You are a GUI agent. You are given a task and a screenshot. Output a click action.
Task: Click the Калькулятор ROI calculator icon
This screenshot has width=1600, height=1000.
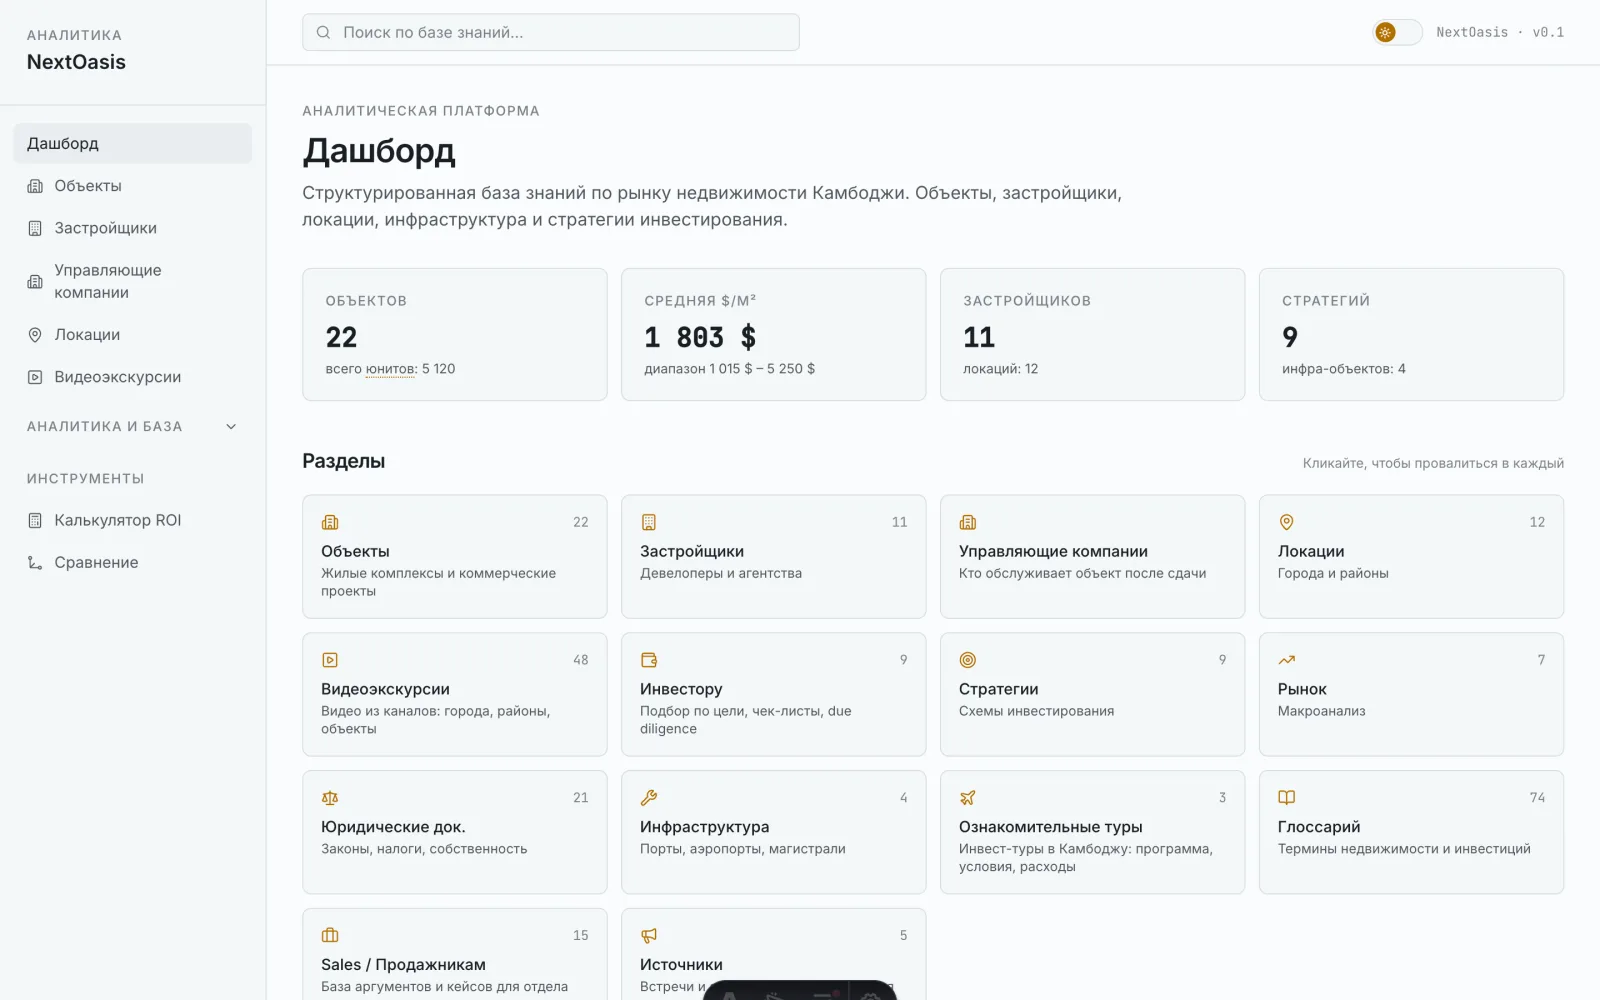35,520
